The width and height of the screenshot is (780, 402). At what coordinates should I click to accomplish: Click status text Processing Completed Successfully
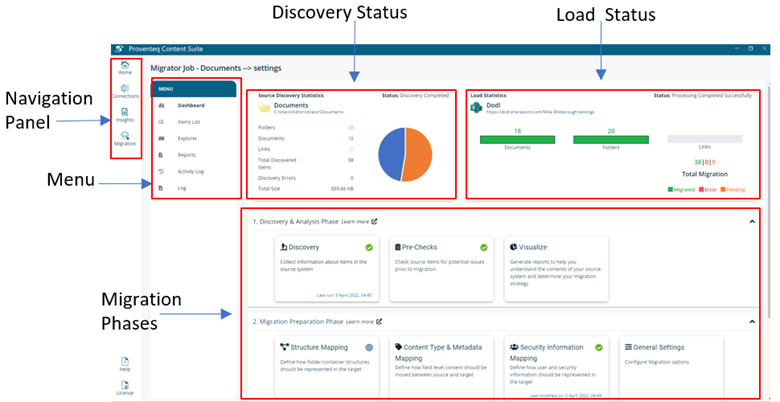tap(712, 95)
